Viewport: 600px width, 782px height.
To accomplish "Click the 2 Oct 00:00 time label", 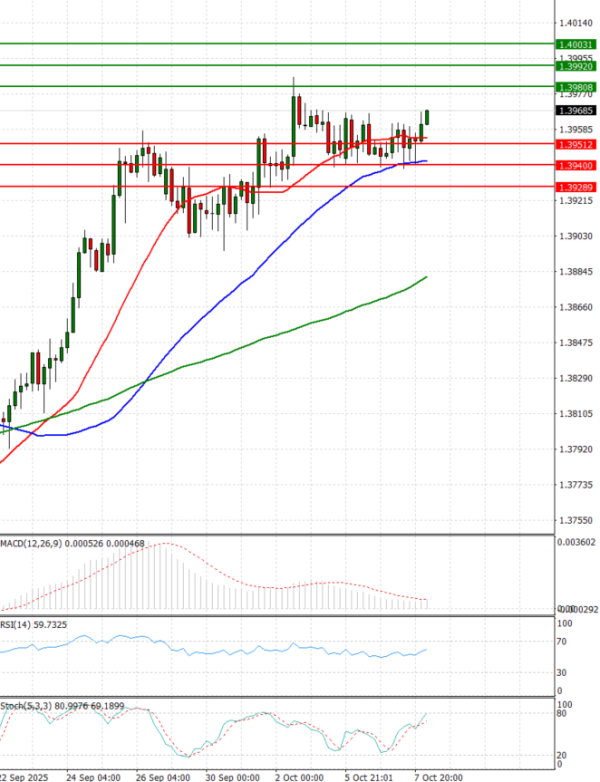I will 301,775.
